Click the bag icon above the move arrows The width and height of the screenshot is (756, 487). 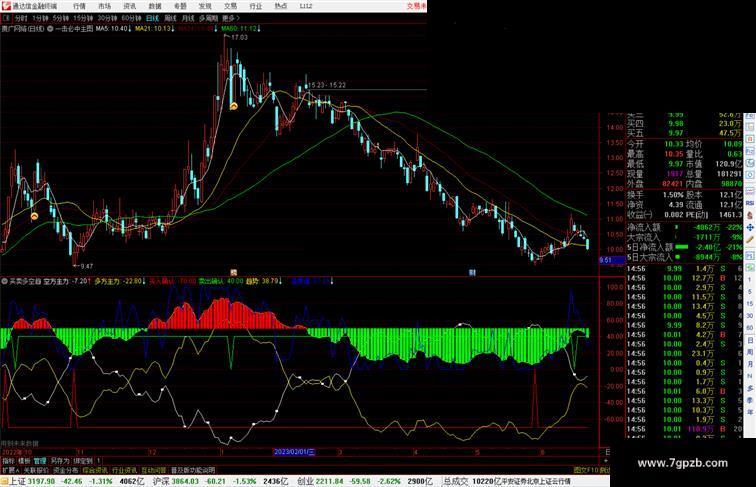point(750,215)
